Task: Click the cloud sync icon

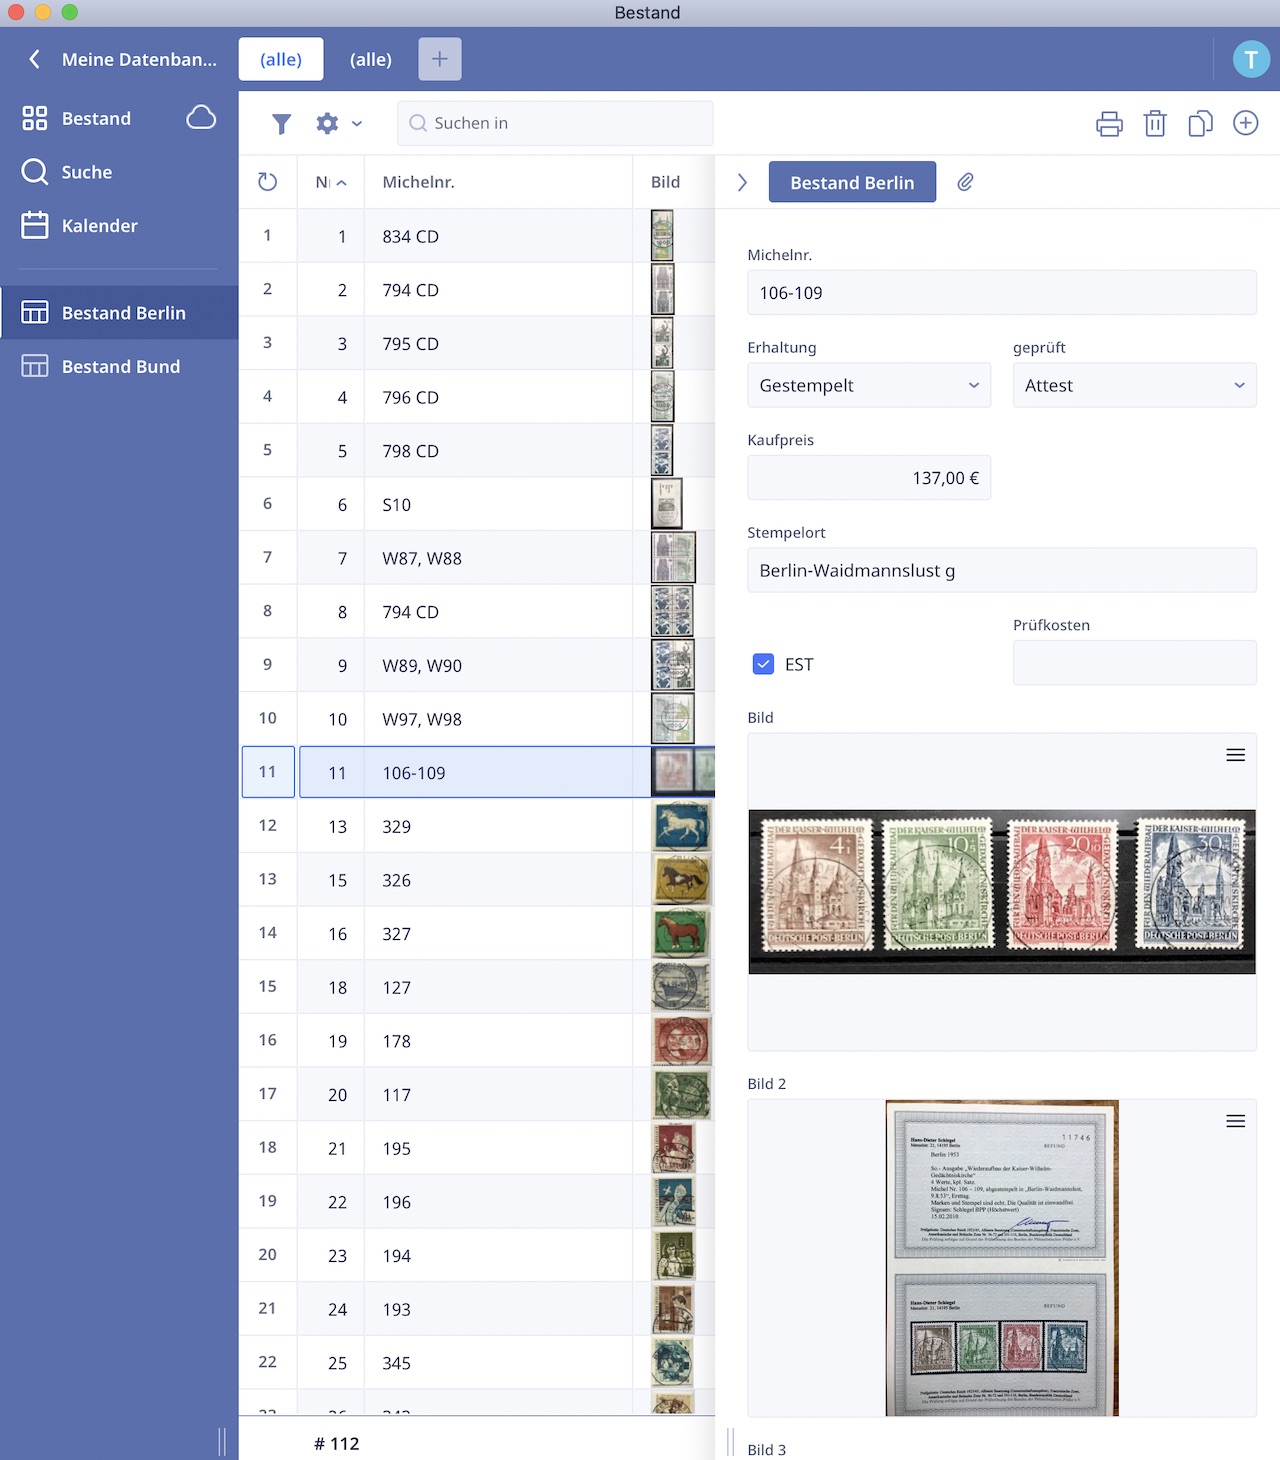Action: click(201, 118)
